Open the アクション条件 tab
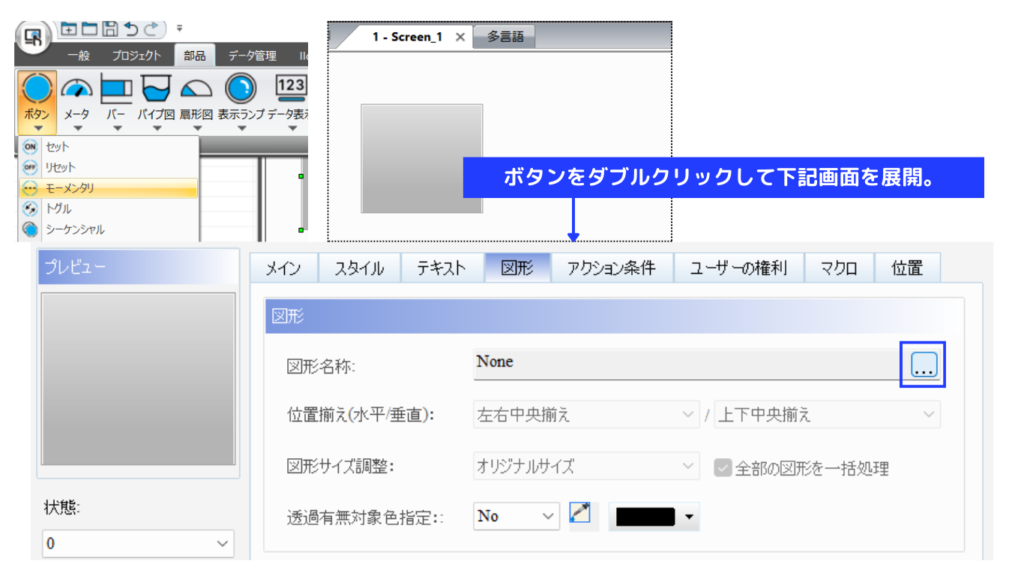1024x576 pixels. click(x=611, y=268)
